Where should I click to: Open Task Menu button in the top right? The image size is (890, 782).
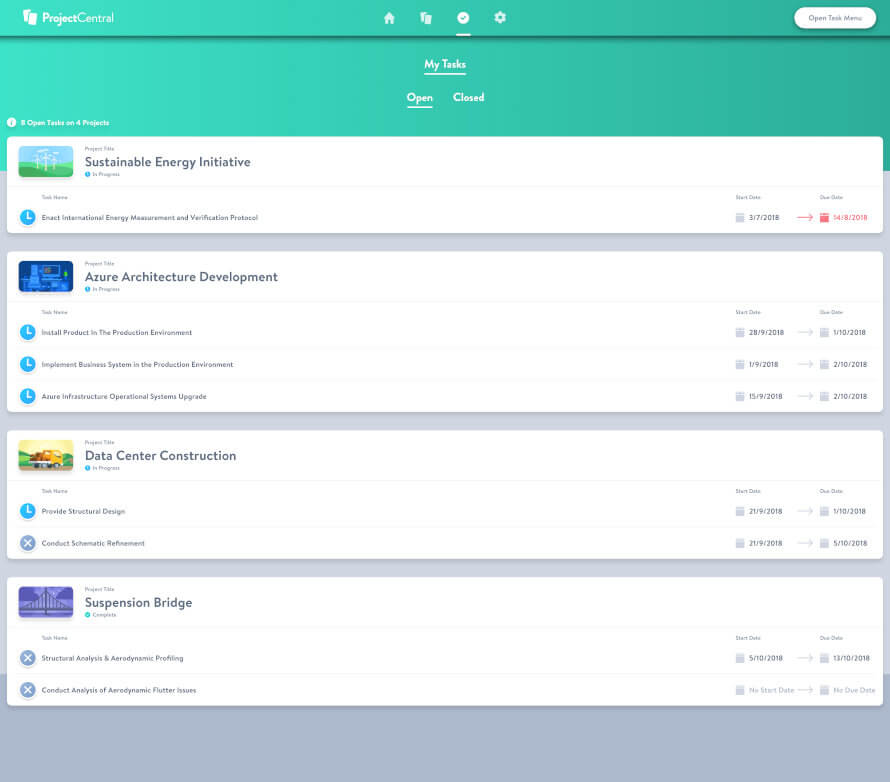click(x=834, y=17)
